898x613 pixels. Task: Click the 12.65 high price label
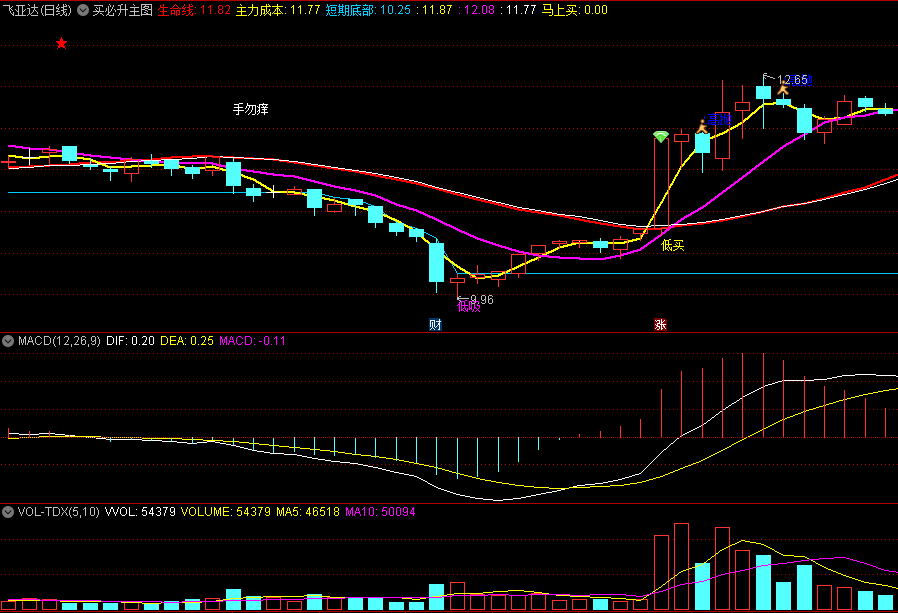click(x=792, y=80)
